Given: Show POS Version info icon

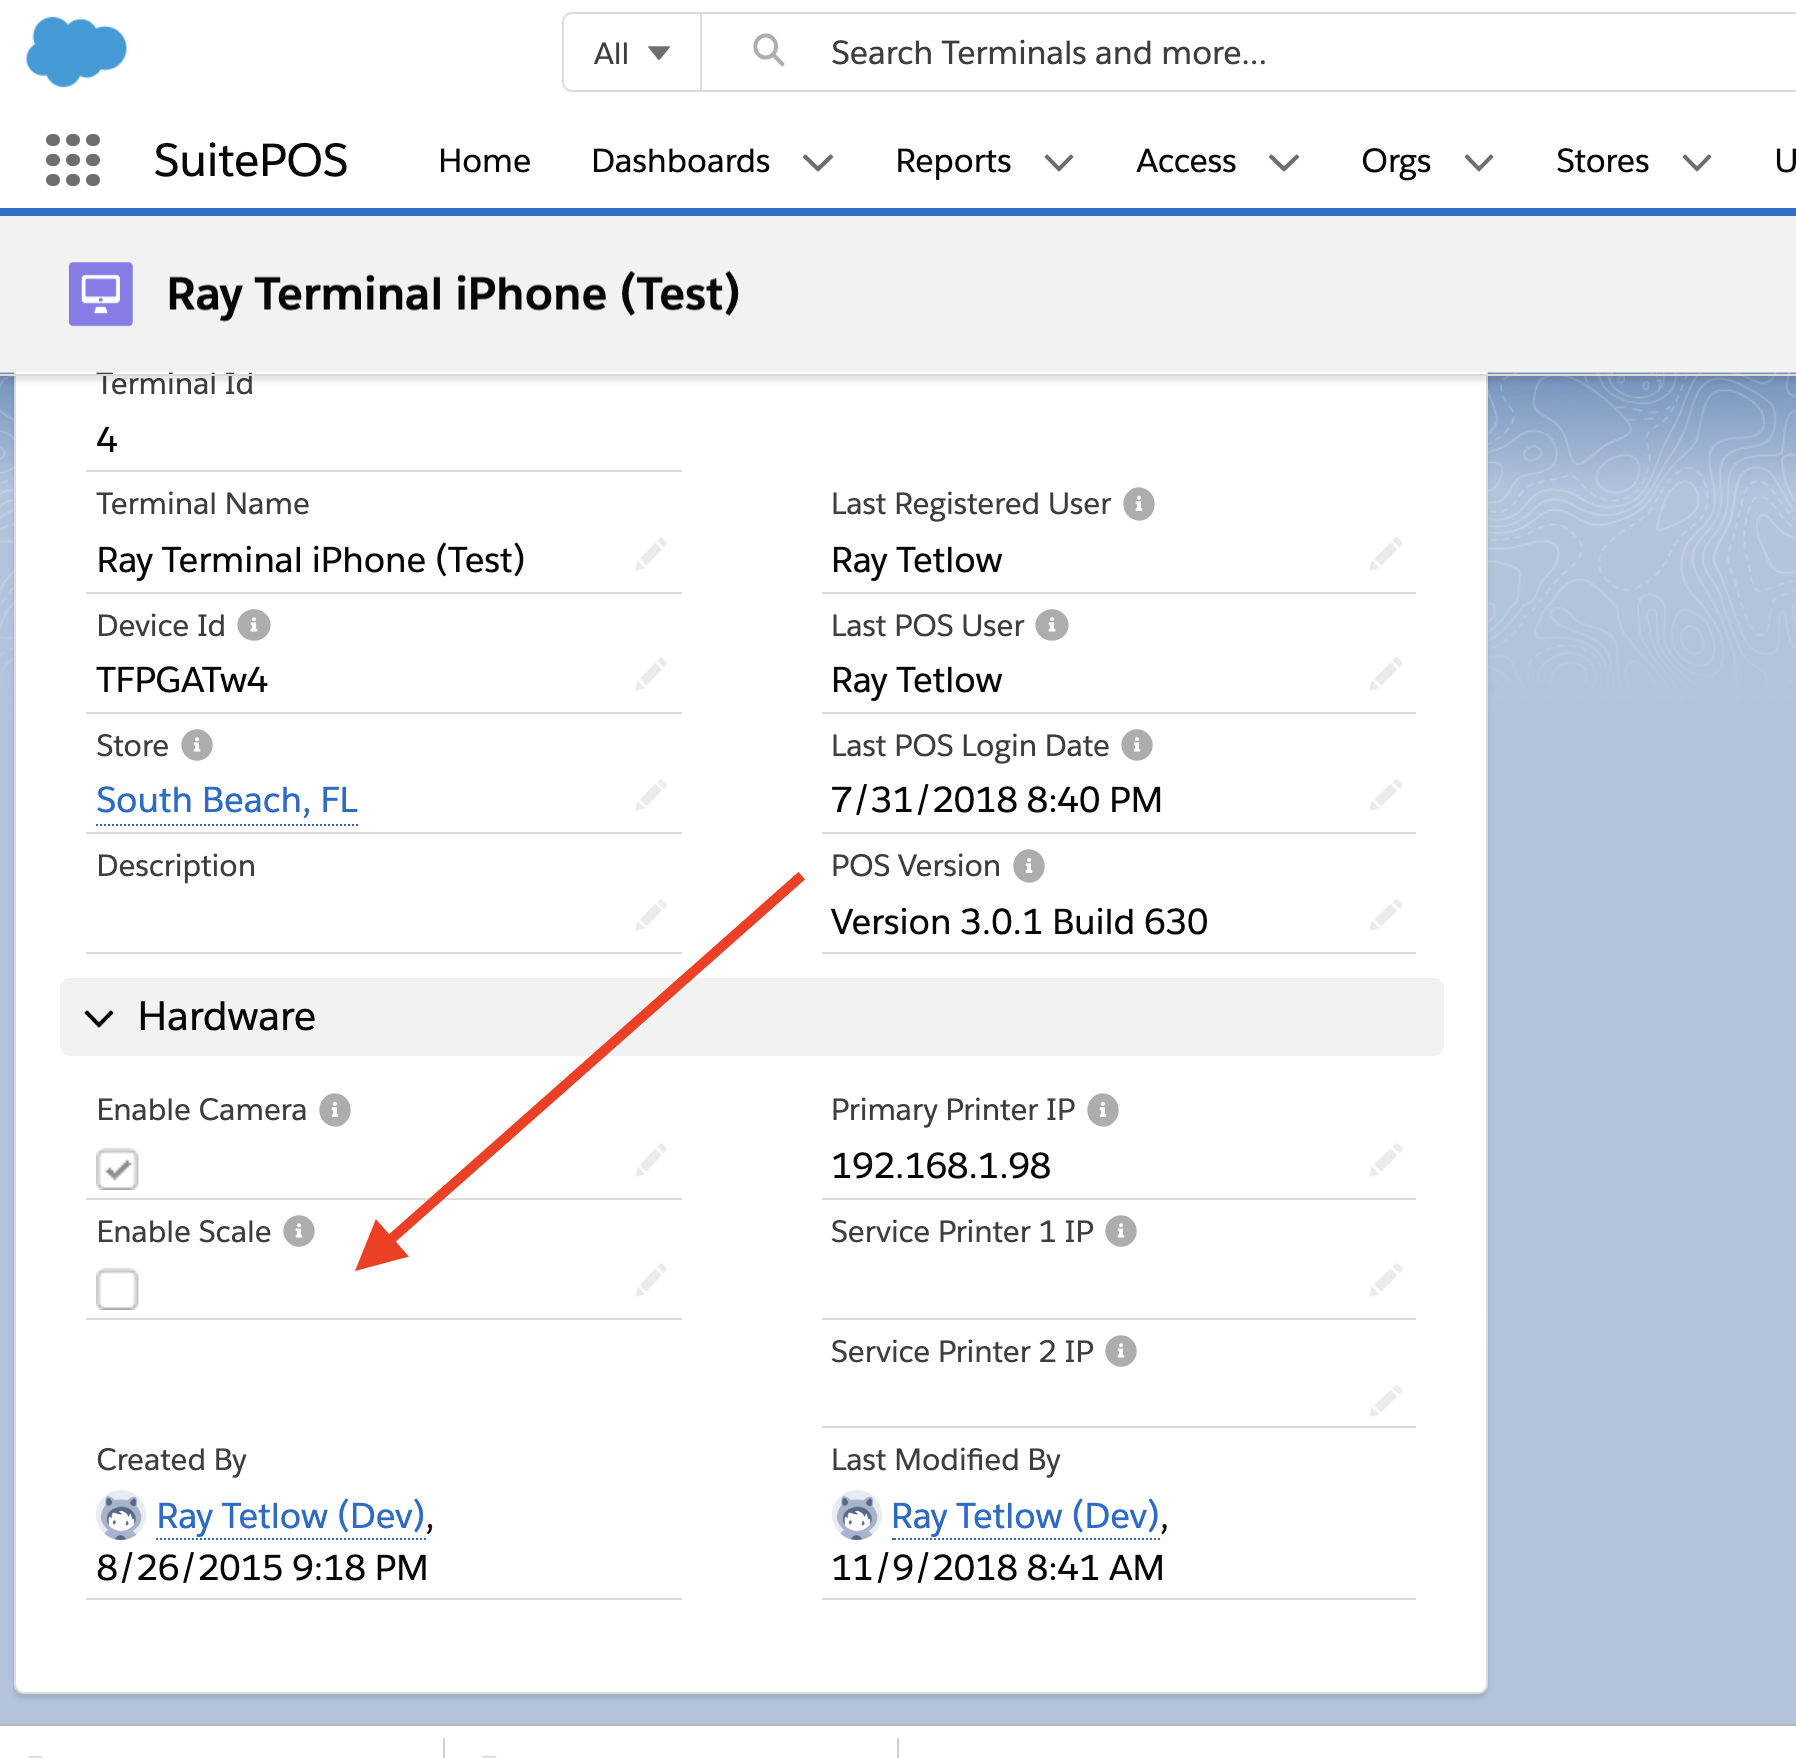Looking at the screenshot, I should coord(1029,866).
